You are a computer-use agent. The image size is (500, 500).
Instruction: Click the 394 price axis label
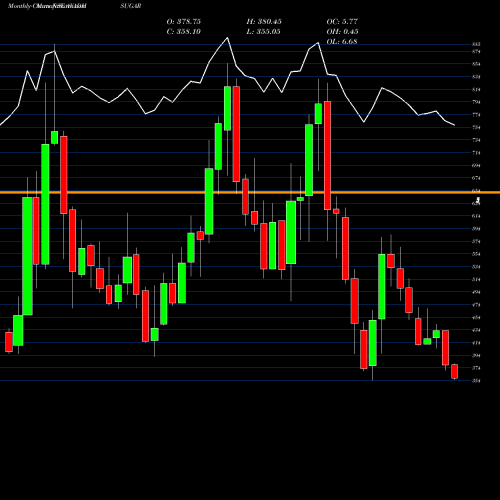476,355
